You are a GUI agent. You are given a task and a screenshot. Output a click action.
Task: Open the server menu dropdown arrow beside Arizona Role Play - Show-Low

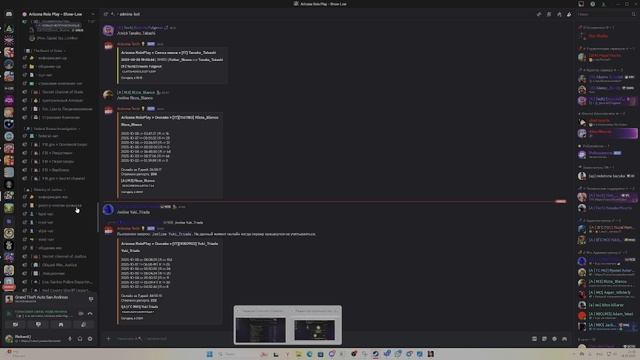[x=93, y=14]
